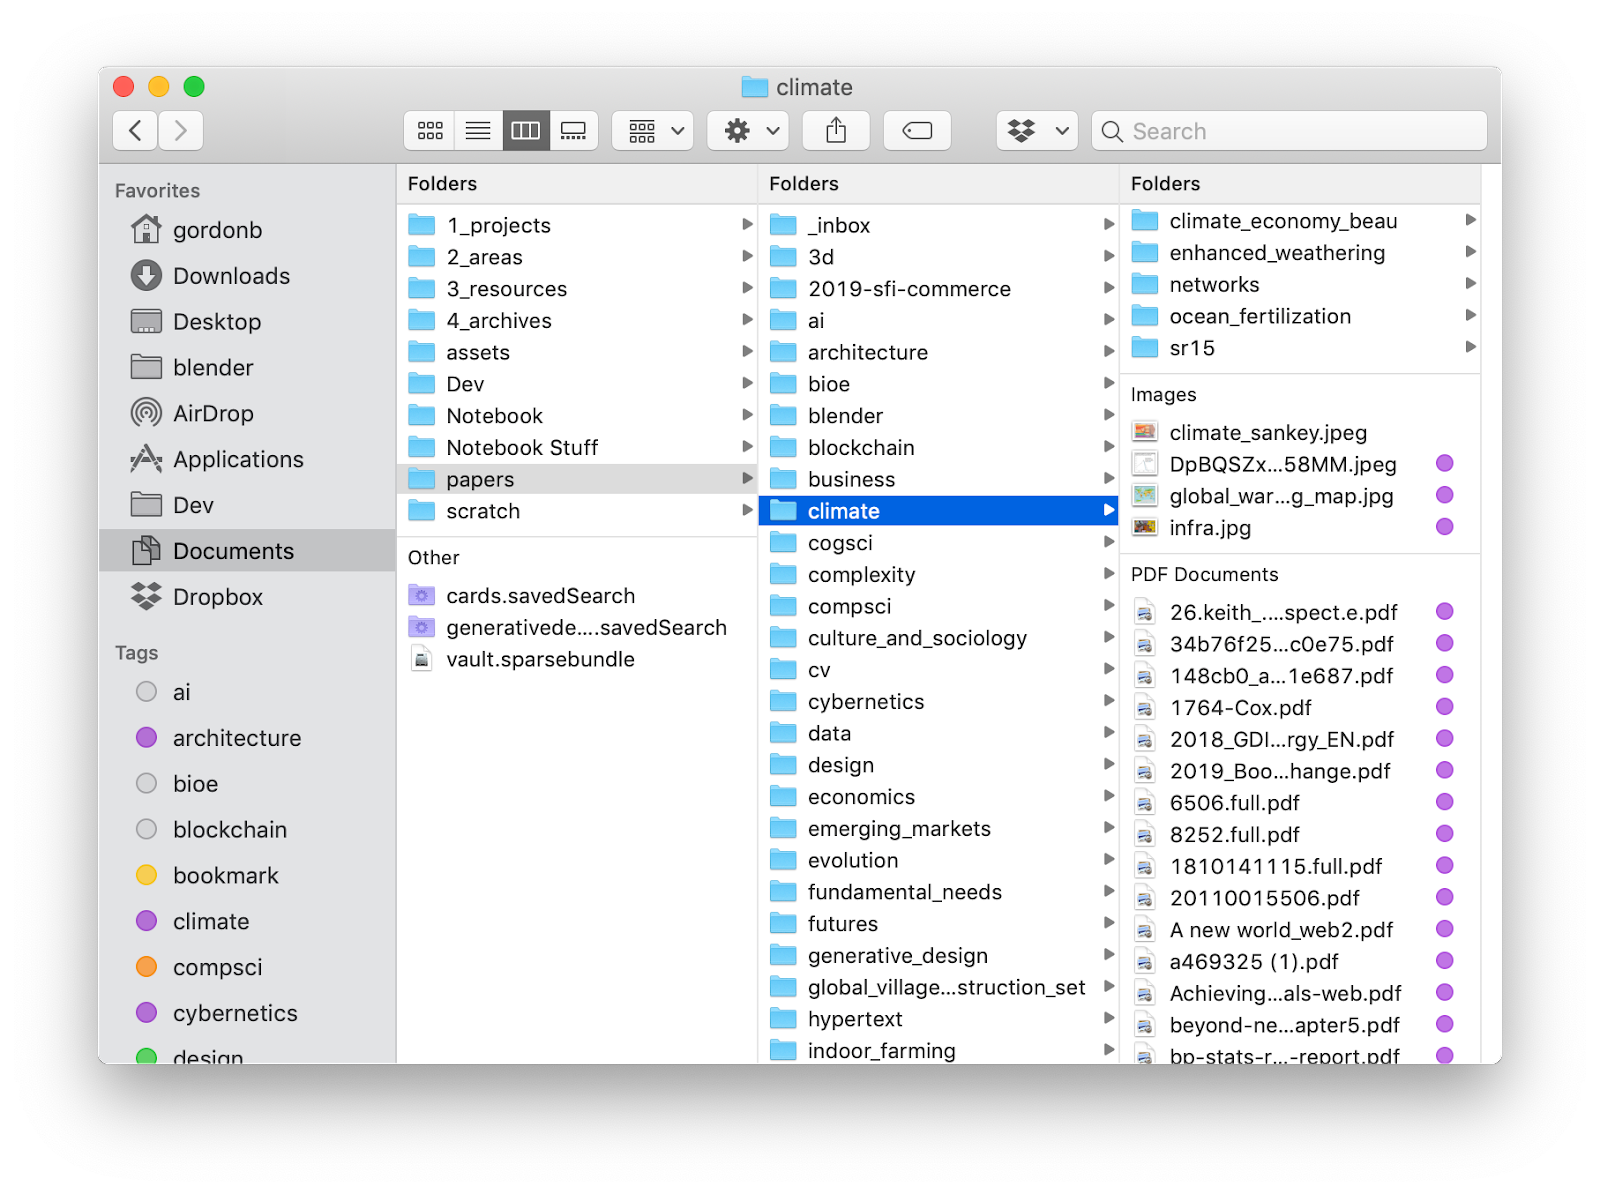Select the climate tag in sidebar
The width and height of the screenshot is (1600, 1194).
point(247,922)
